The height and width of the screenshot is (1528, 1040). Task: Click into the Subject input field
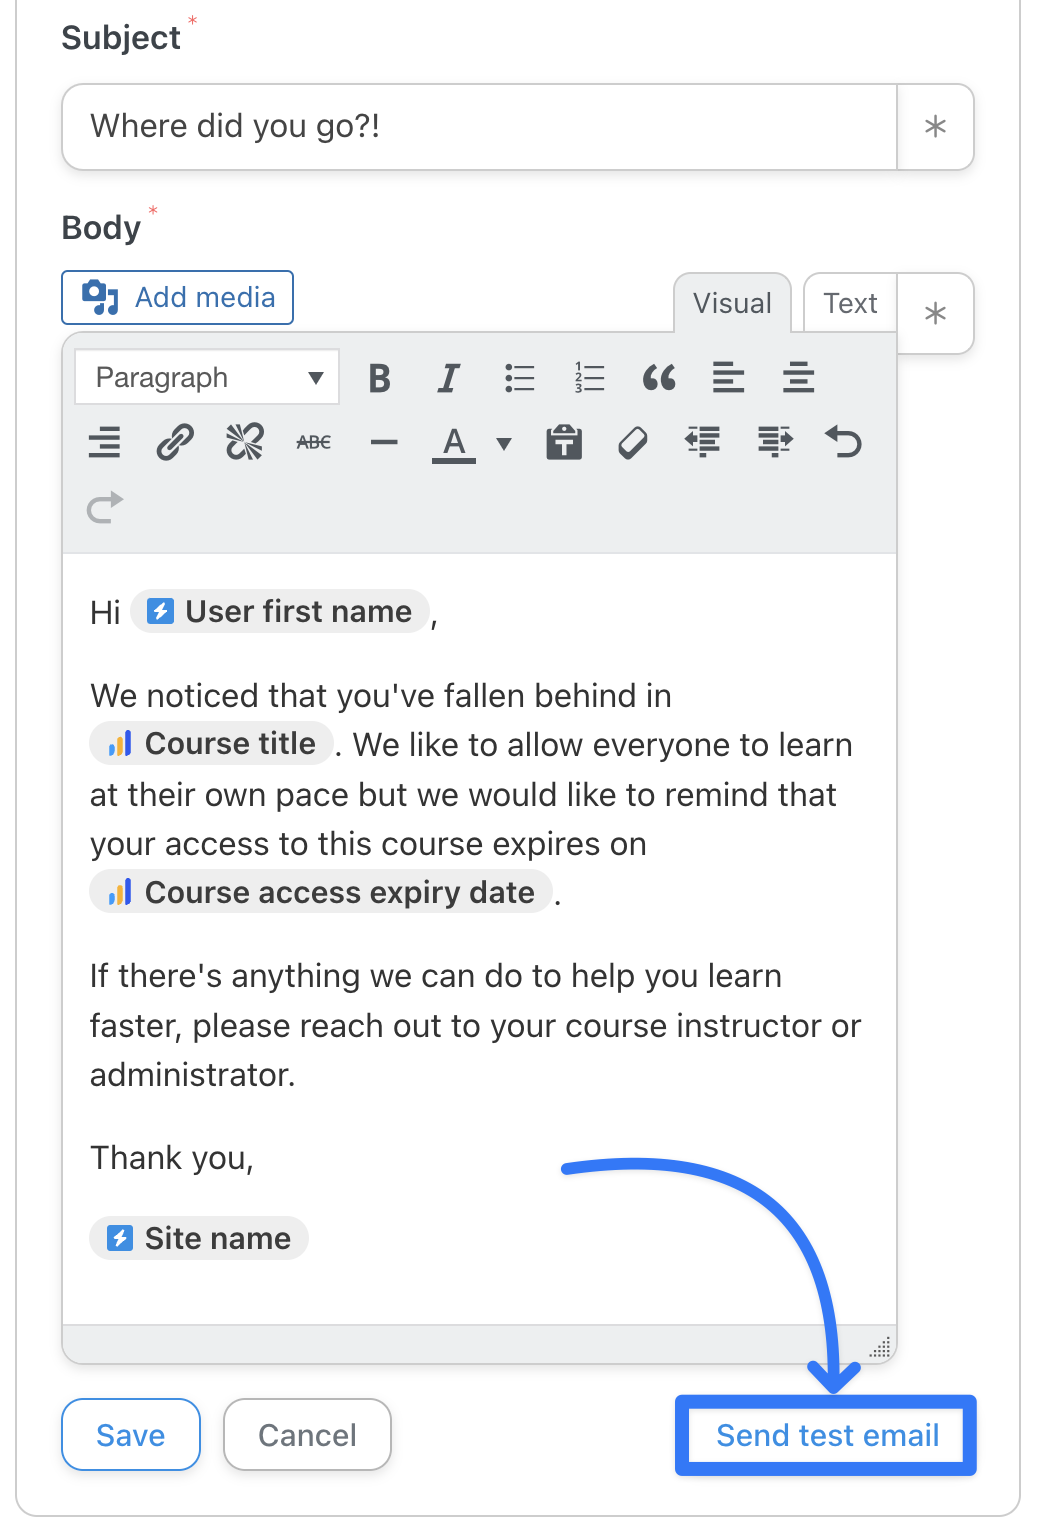click(x=480, y=127)
